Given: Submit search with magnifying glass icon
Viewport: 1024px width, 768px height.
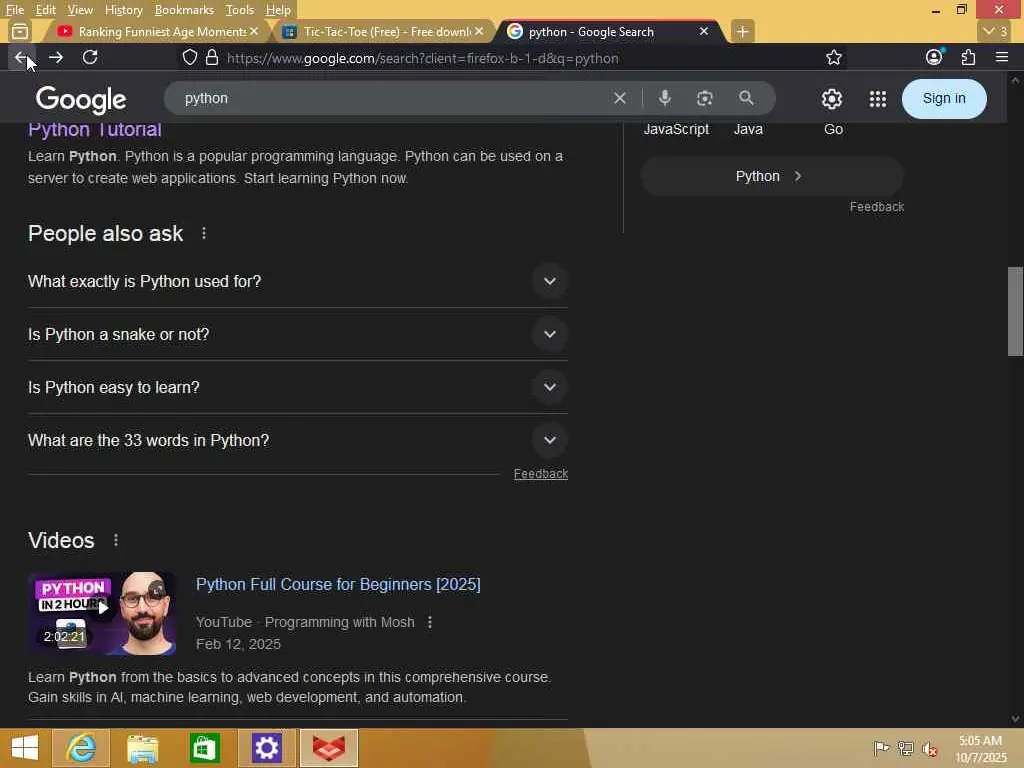Looking at the screenshot, I should click(x=746, y=99).
